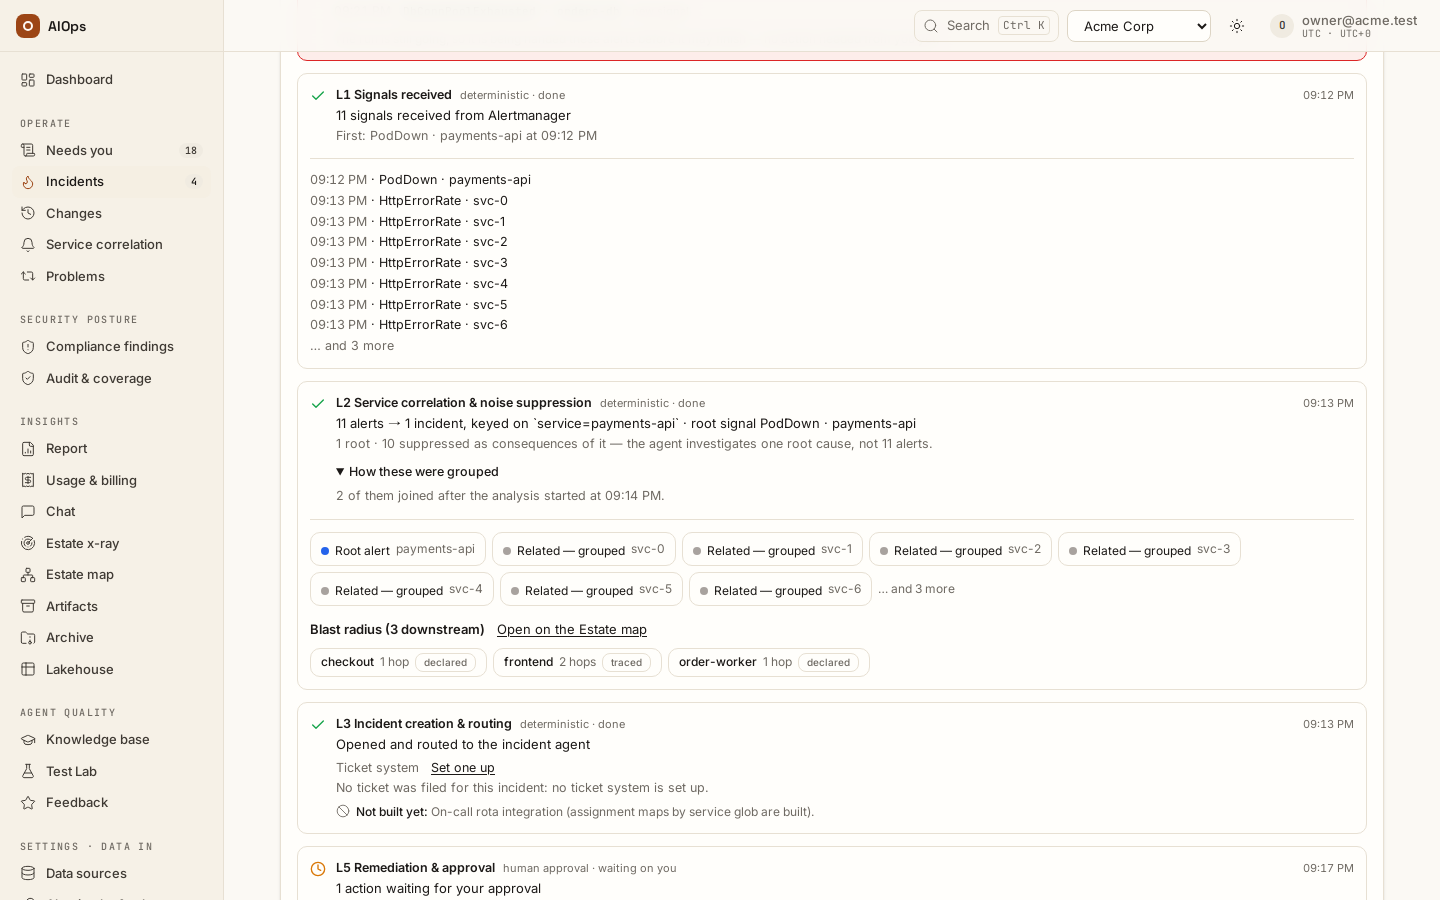This screenshot has width=1440, height=900.
Task: Click the Report document icon
Action: pos(28,449)
